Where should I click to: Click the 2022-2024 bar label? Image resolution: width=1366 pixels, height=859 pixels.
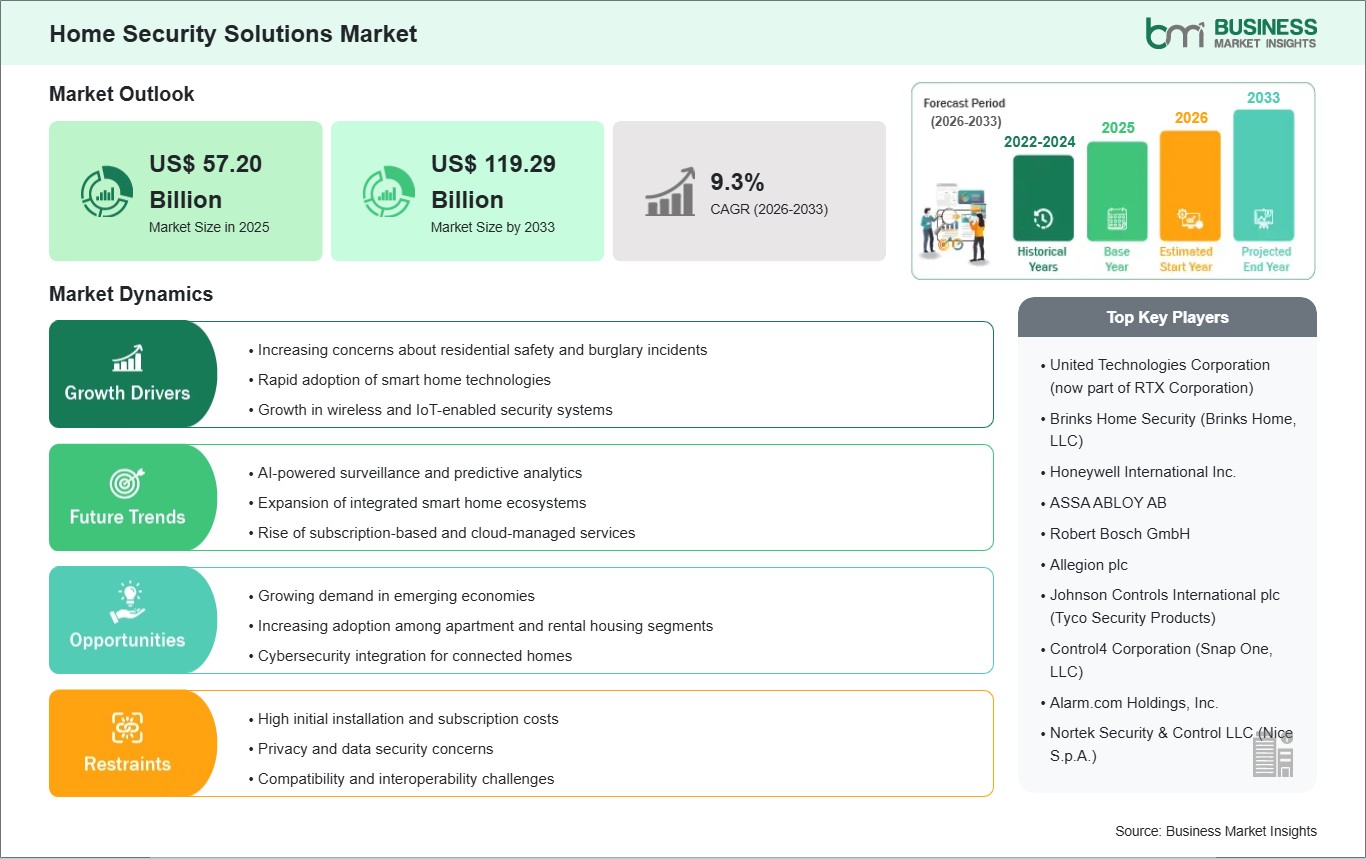[1040, 142]
